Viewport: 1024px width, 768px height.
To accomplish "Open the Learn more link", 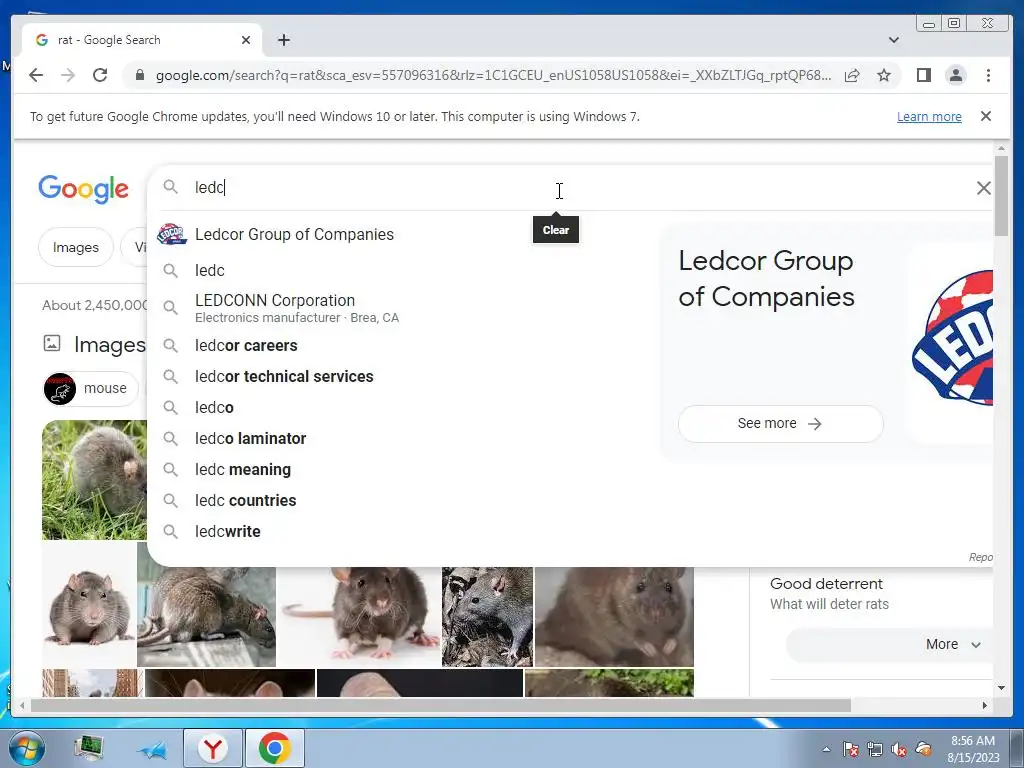I will [929, 116].
